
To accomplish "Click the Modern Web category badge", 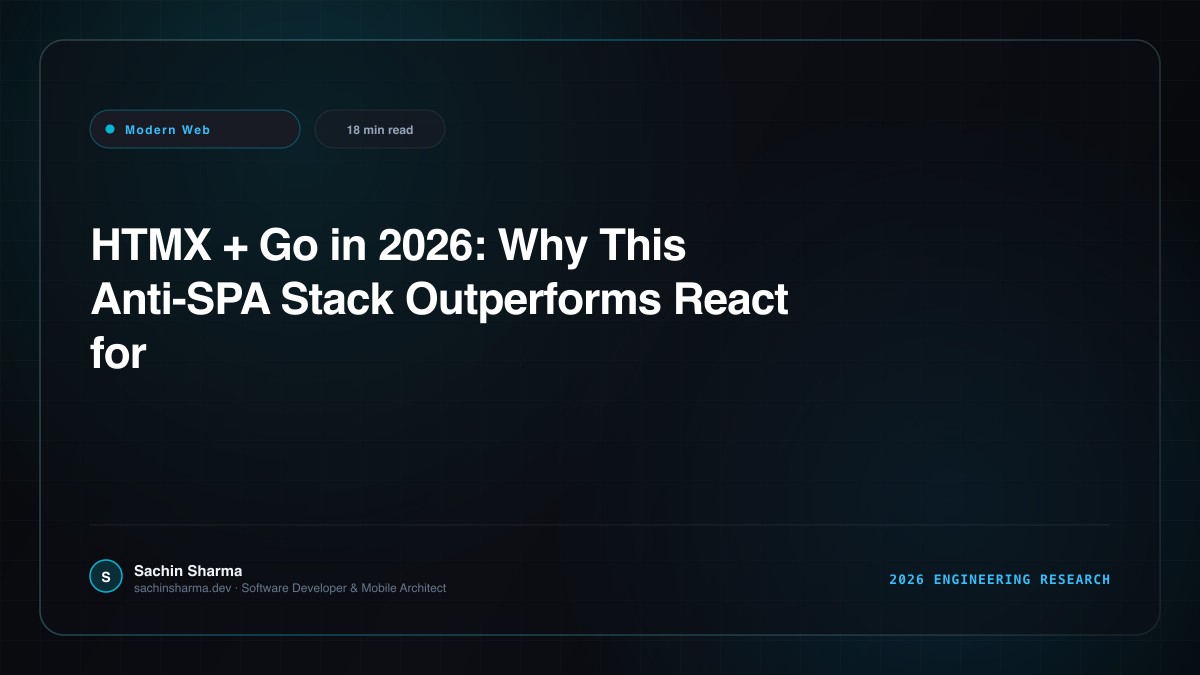I will point(195,129).
